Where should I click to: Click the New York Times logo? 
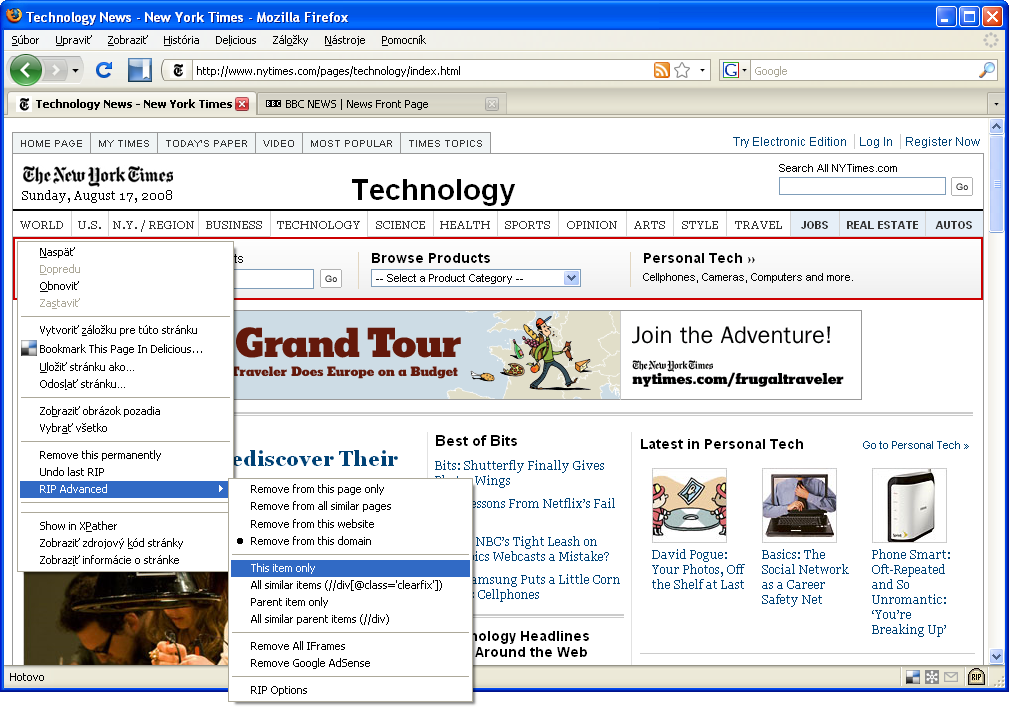(98, 175)
